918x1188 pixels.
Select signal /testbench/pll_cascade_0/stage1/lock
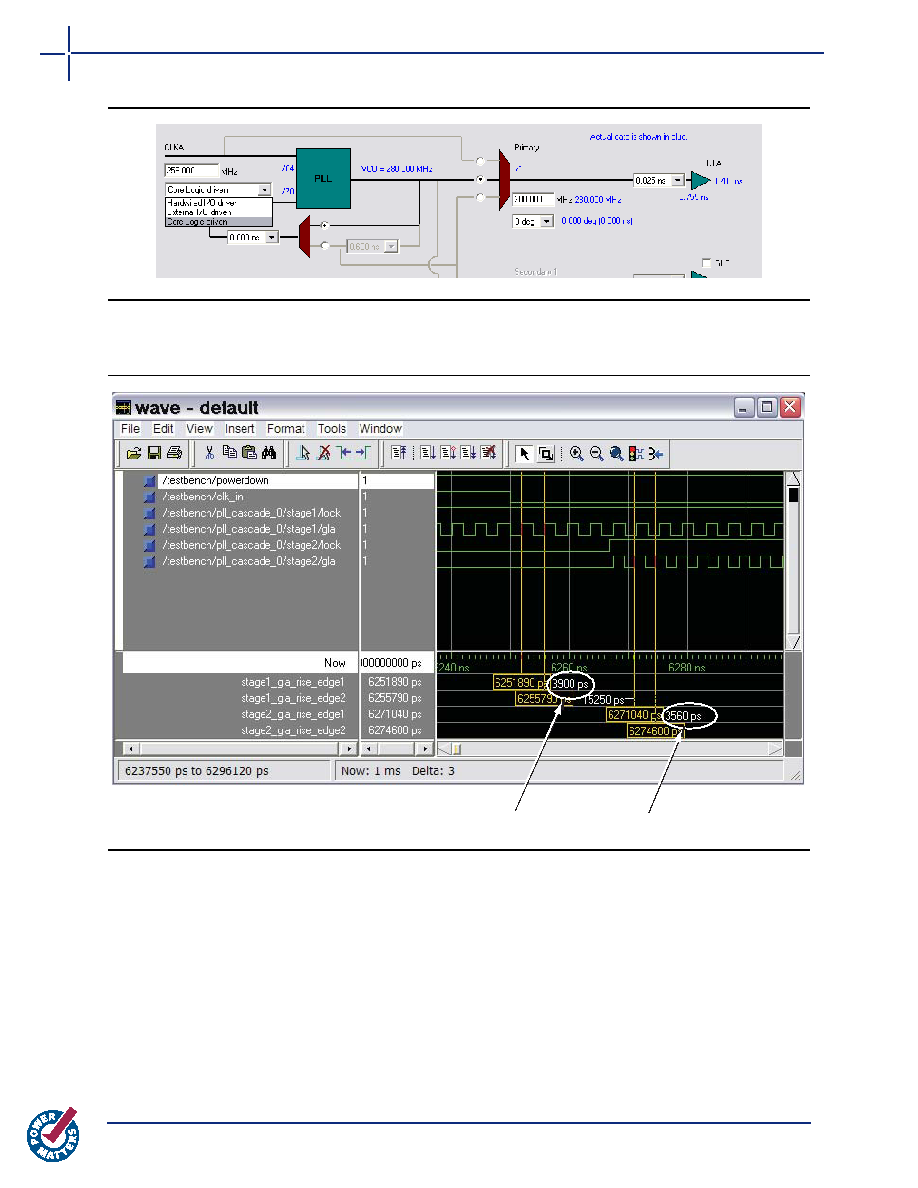pos(251,513)
